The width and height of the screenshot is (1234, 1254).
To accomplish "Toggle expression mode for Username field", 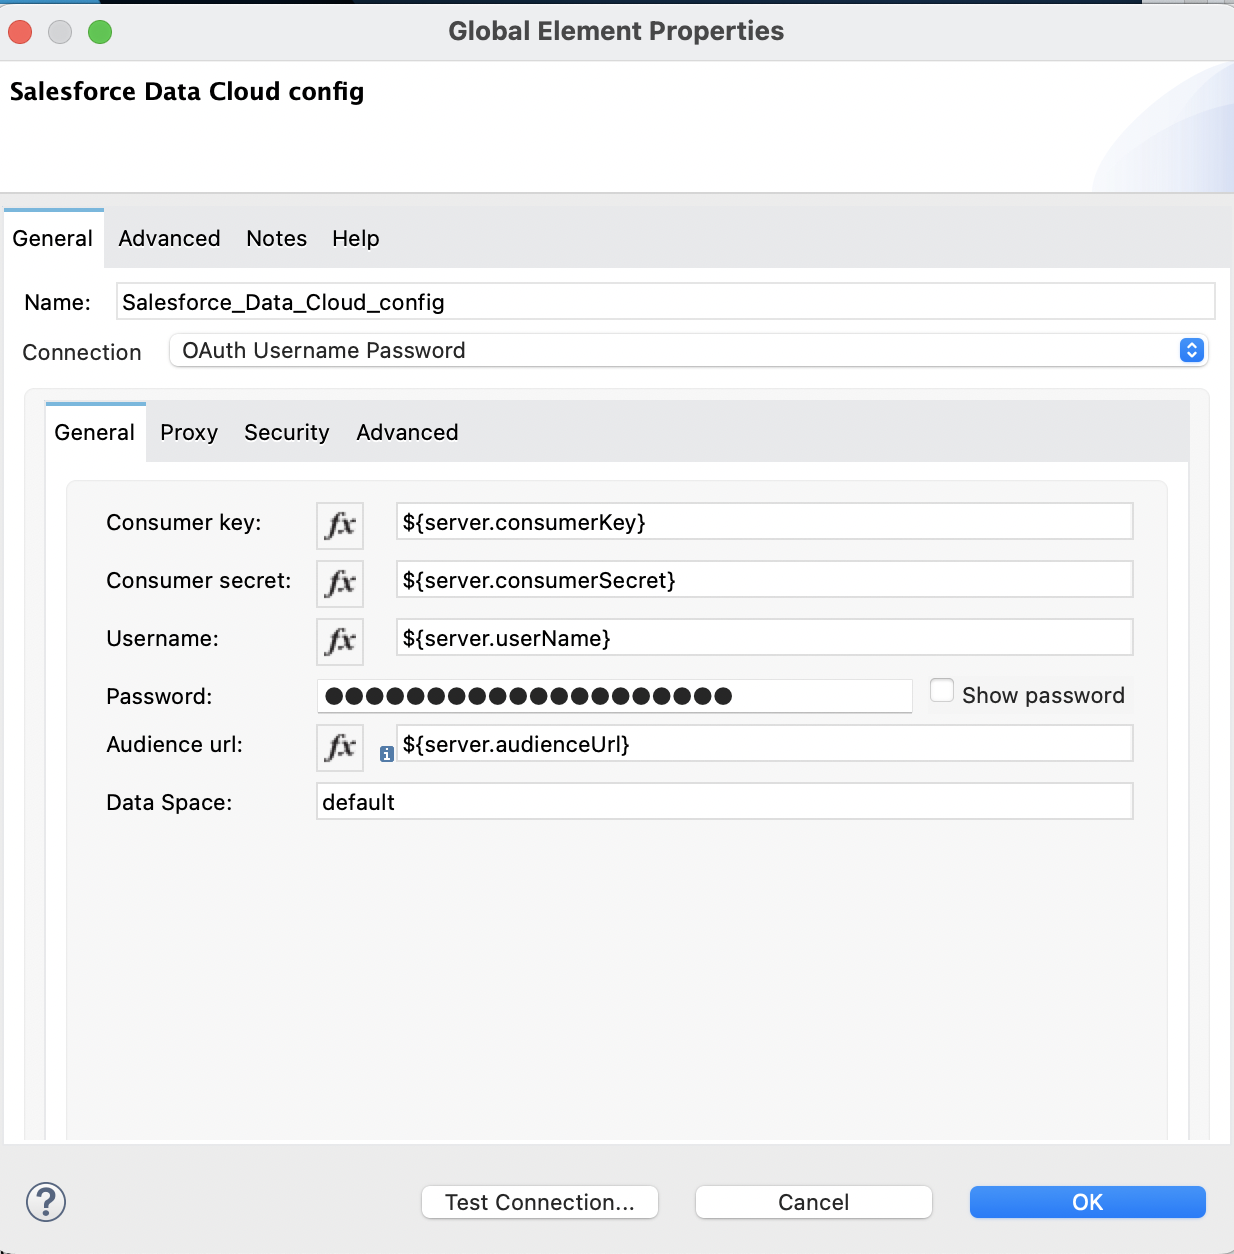I will pyautogui.click(x=339, y=641).
